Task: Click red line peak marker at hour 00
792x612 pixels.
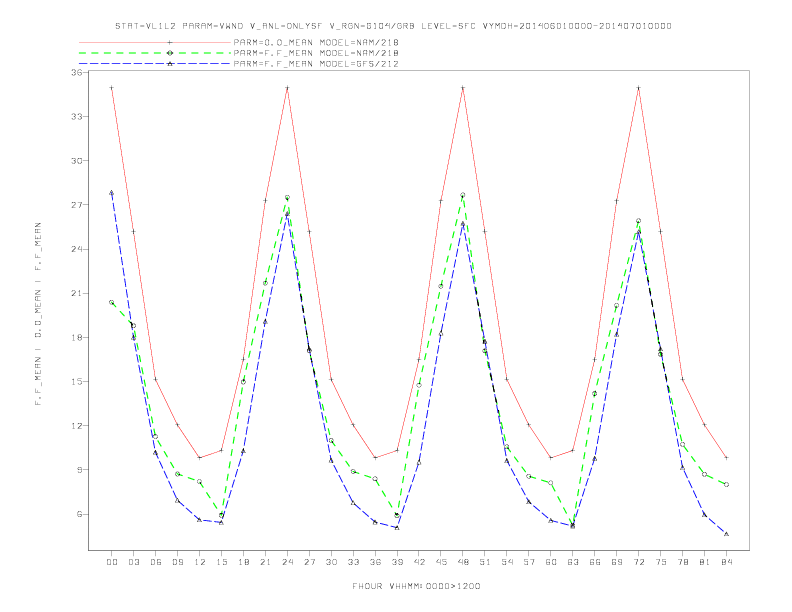Action: click(112, 88)
